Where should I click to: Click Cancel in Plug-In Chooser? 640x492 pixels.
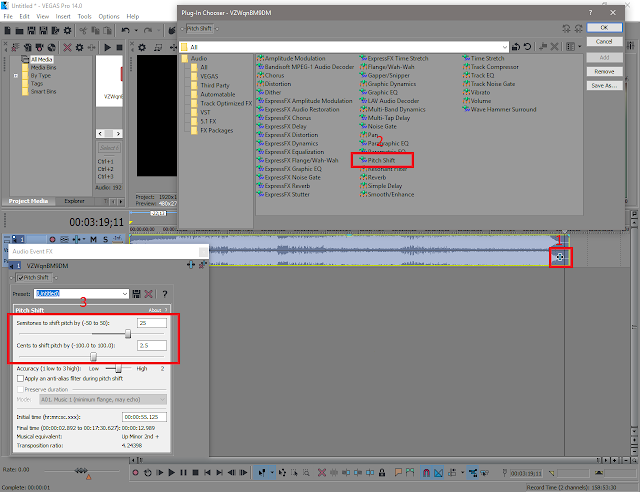point(604,42)
